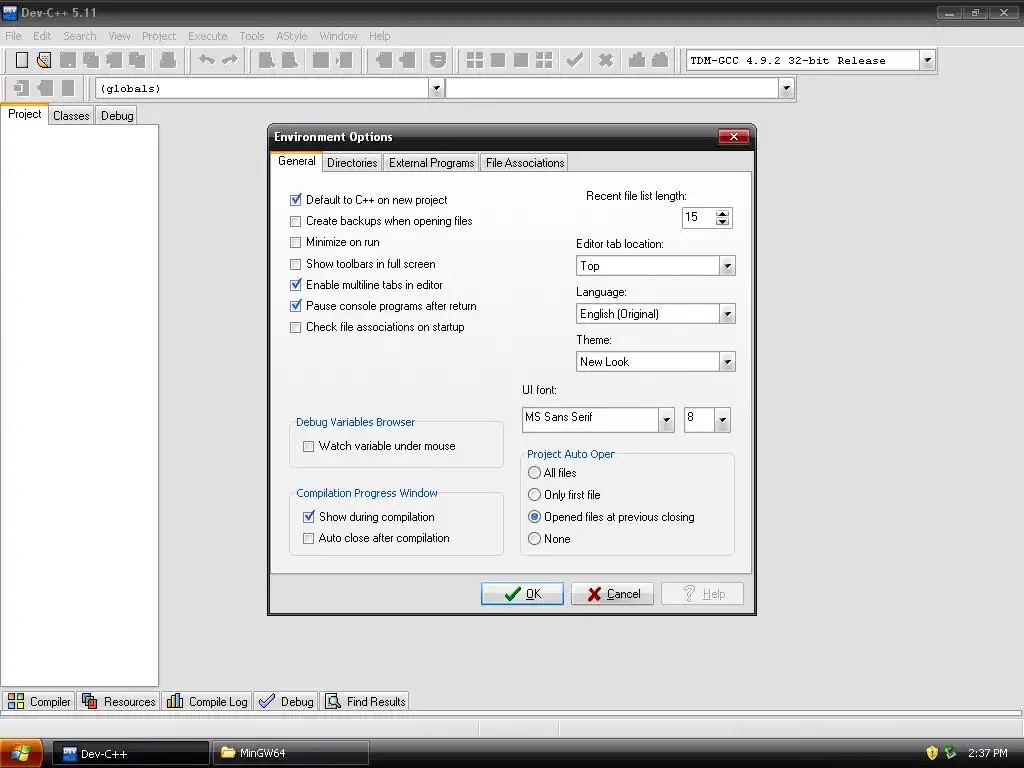Open the Classes tab in left panel
The image size is (1024, 768).
(71, 116)
